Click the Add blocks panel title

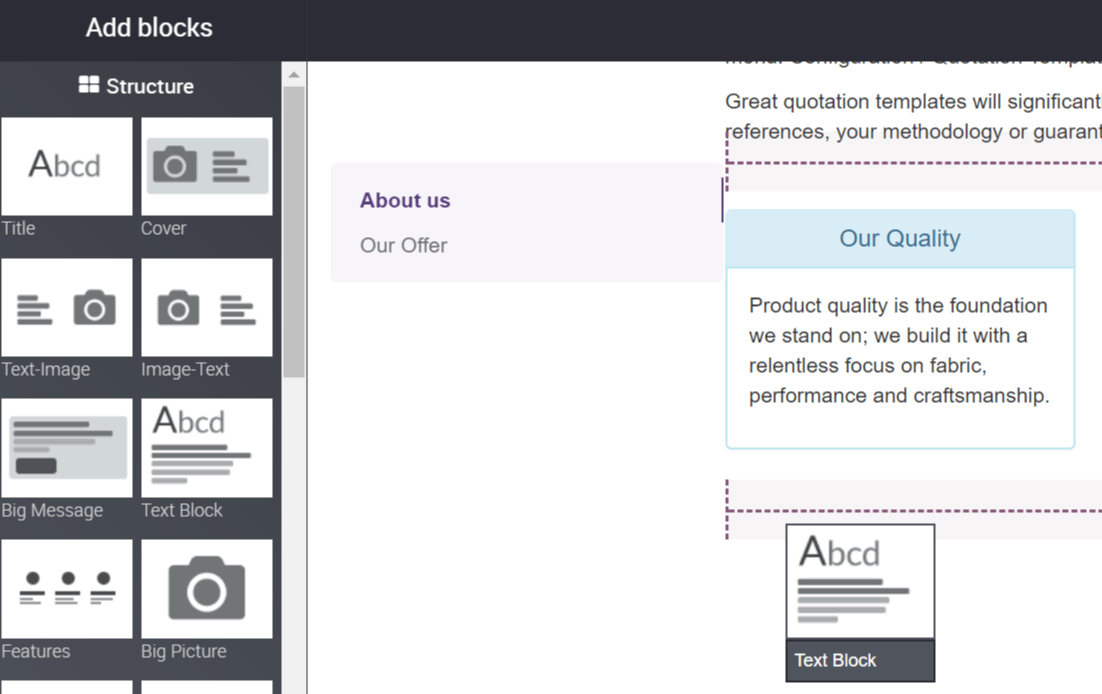point(149,28)
